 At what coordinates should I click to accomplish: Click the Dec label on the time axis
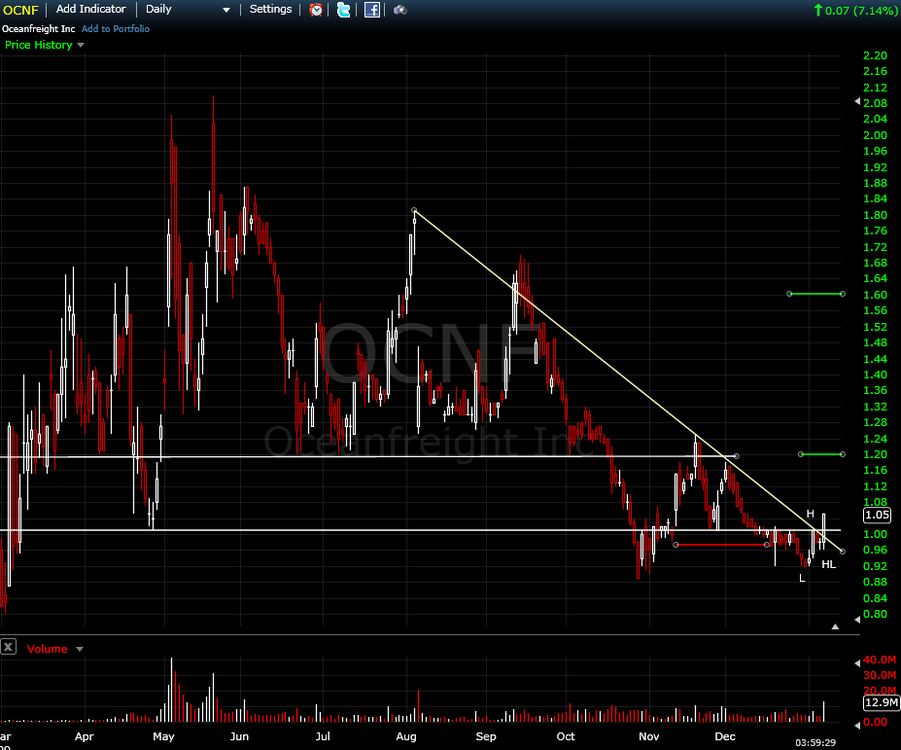coord(725,736)
